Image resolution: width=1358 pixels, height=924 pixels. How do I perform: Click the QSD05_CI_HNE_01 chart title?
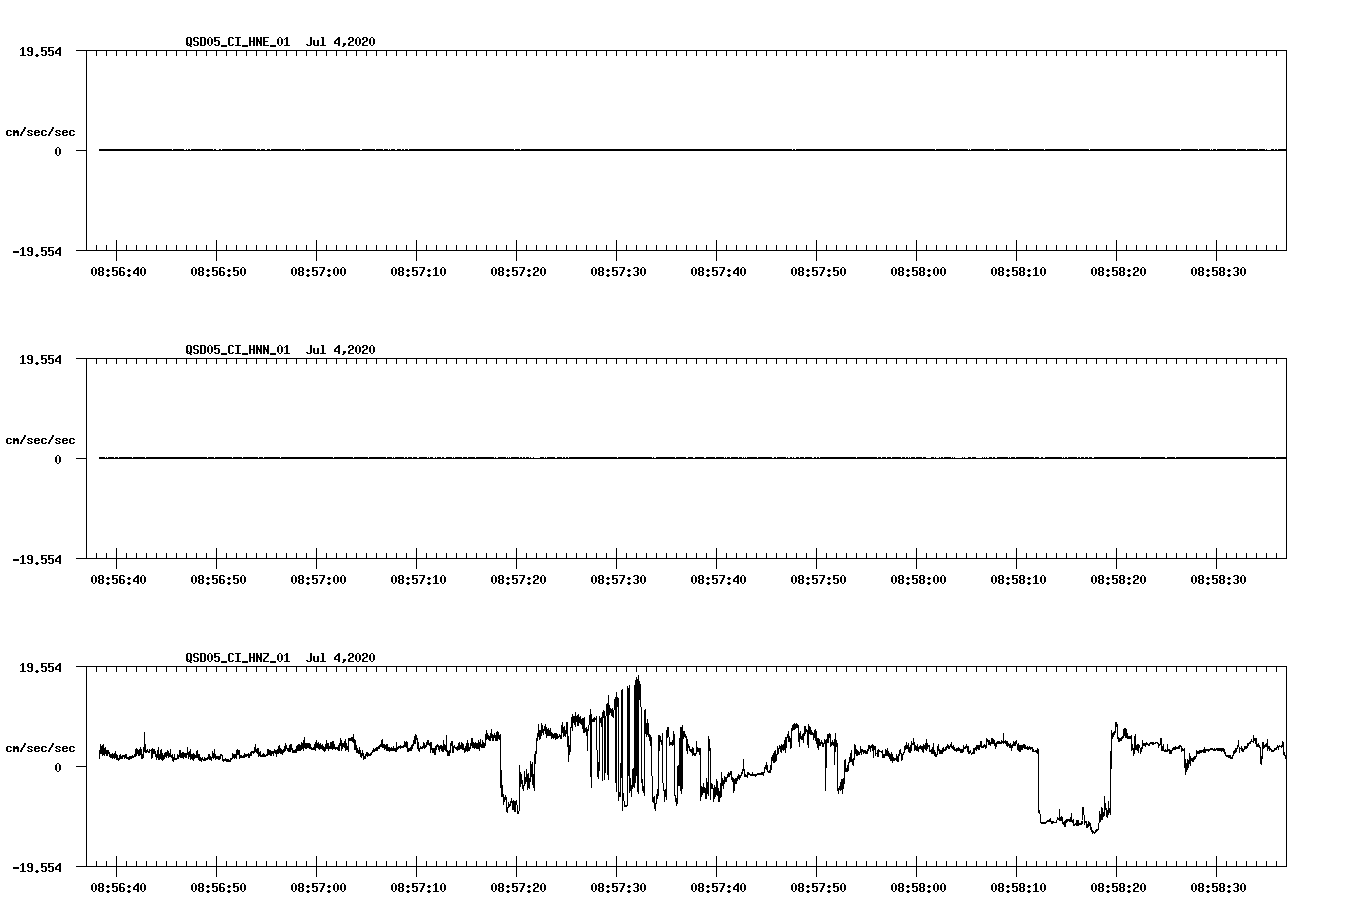pyautogui.click(x=280, y=41)
